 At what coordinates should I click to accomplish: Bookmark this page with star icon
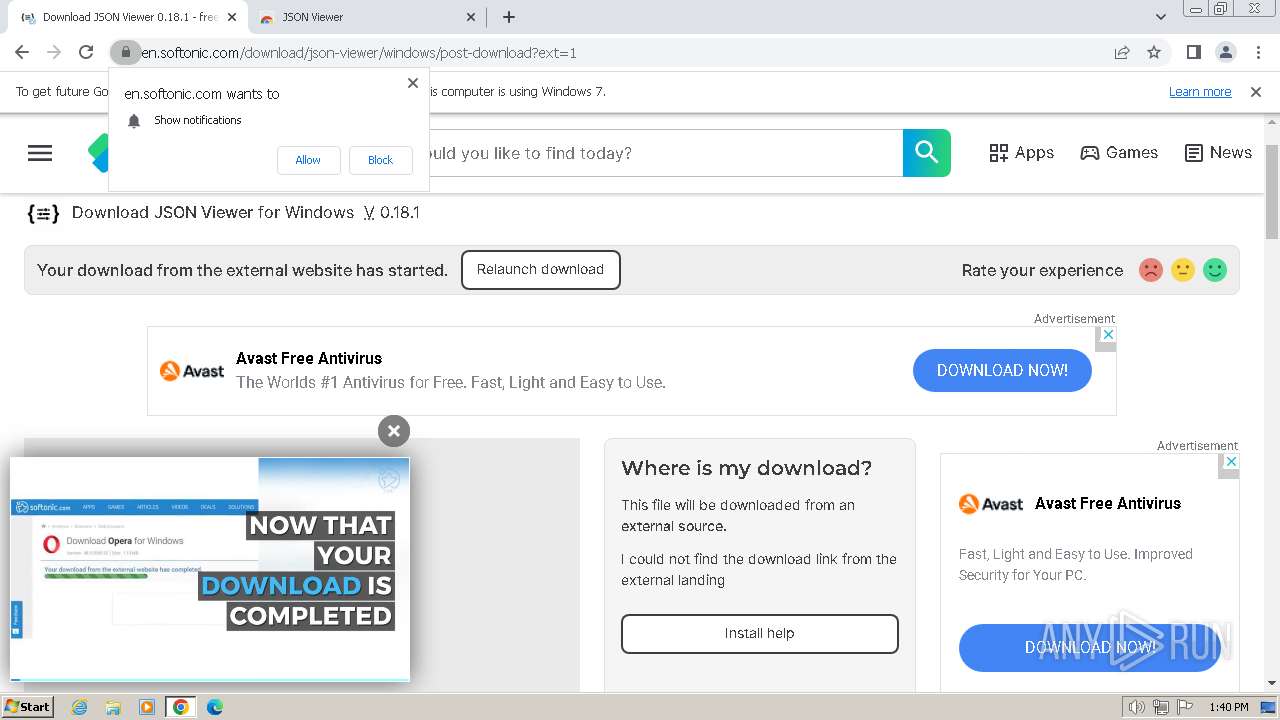click(x=1154, y=52)
